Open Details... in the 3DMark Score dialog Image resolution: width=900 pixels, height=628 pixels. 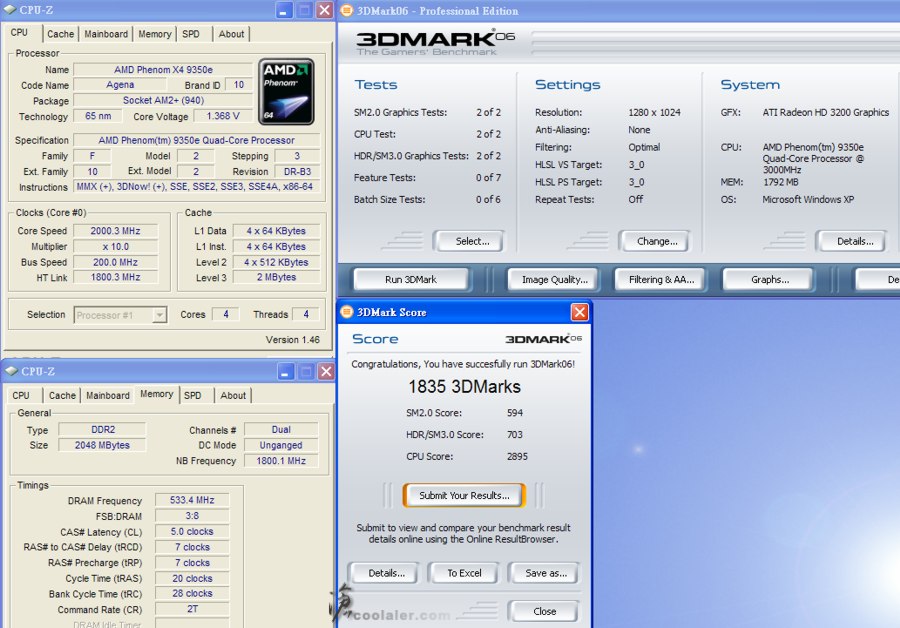(x=386, y=573)
